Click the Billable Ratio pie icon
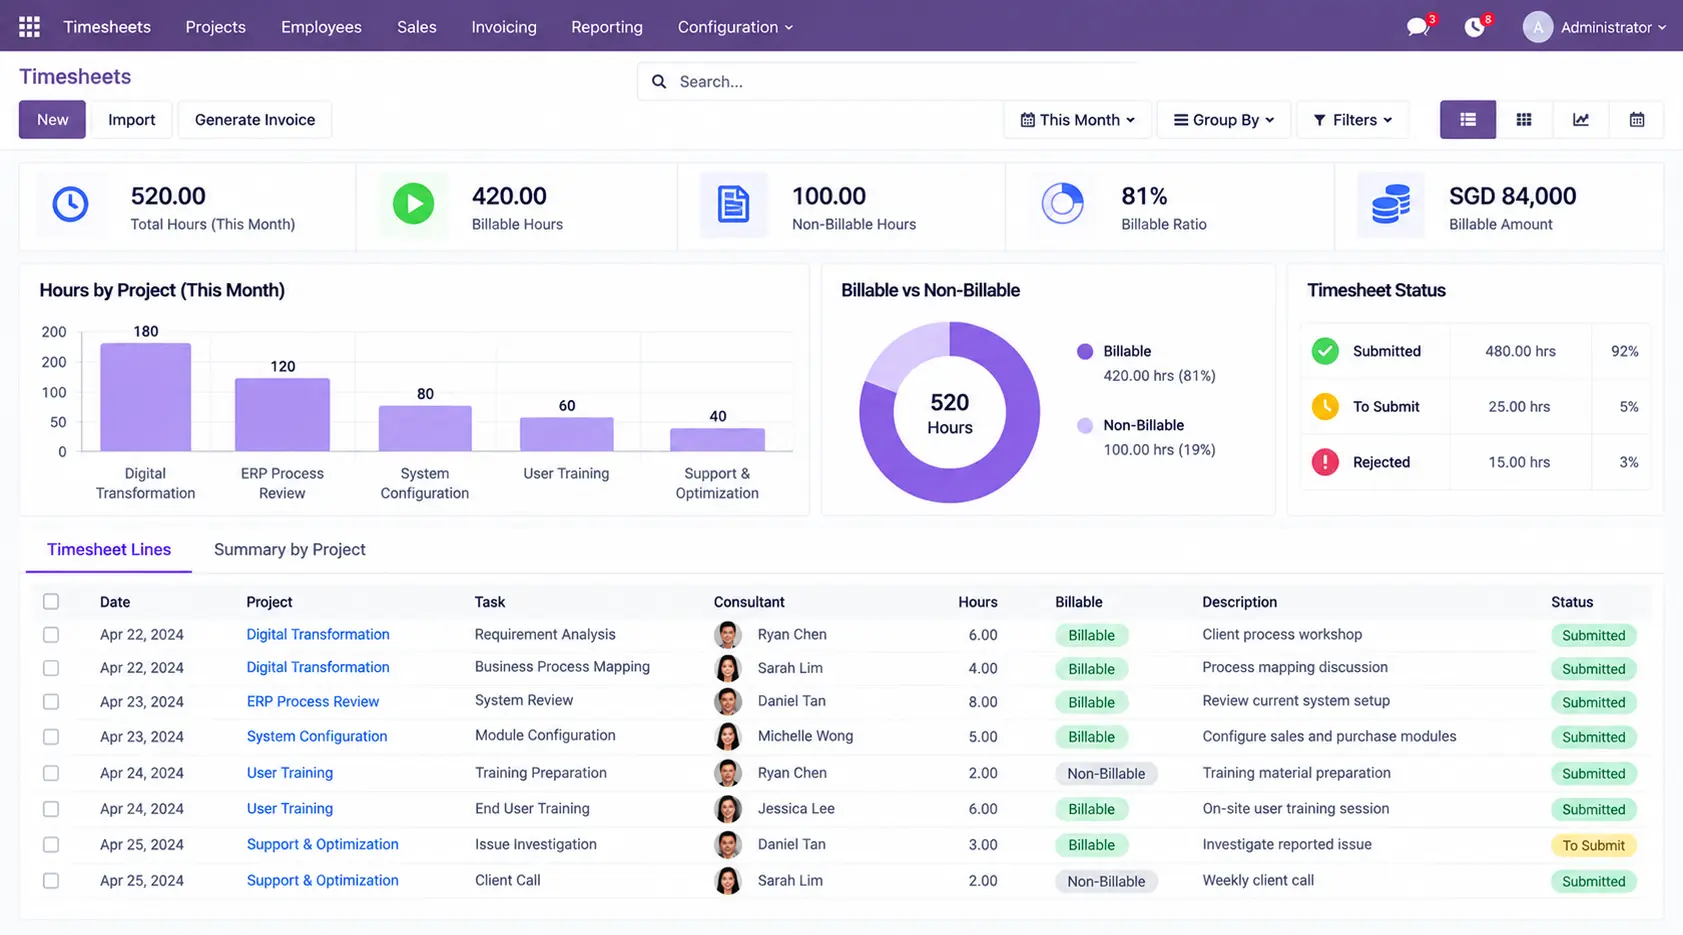 pos(1062,204)
